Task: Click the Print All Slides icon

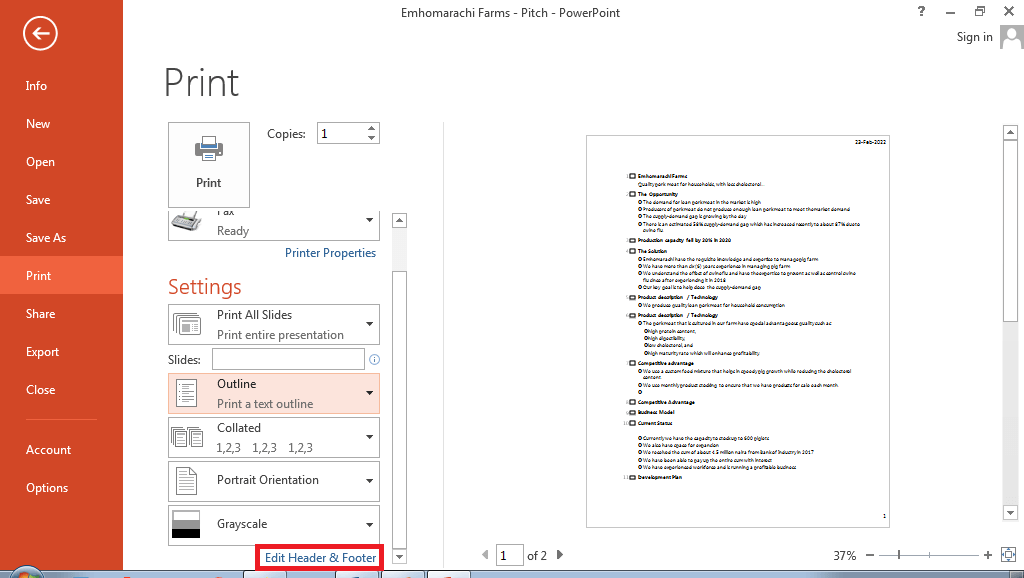Action: [187, 325]
